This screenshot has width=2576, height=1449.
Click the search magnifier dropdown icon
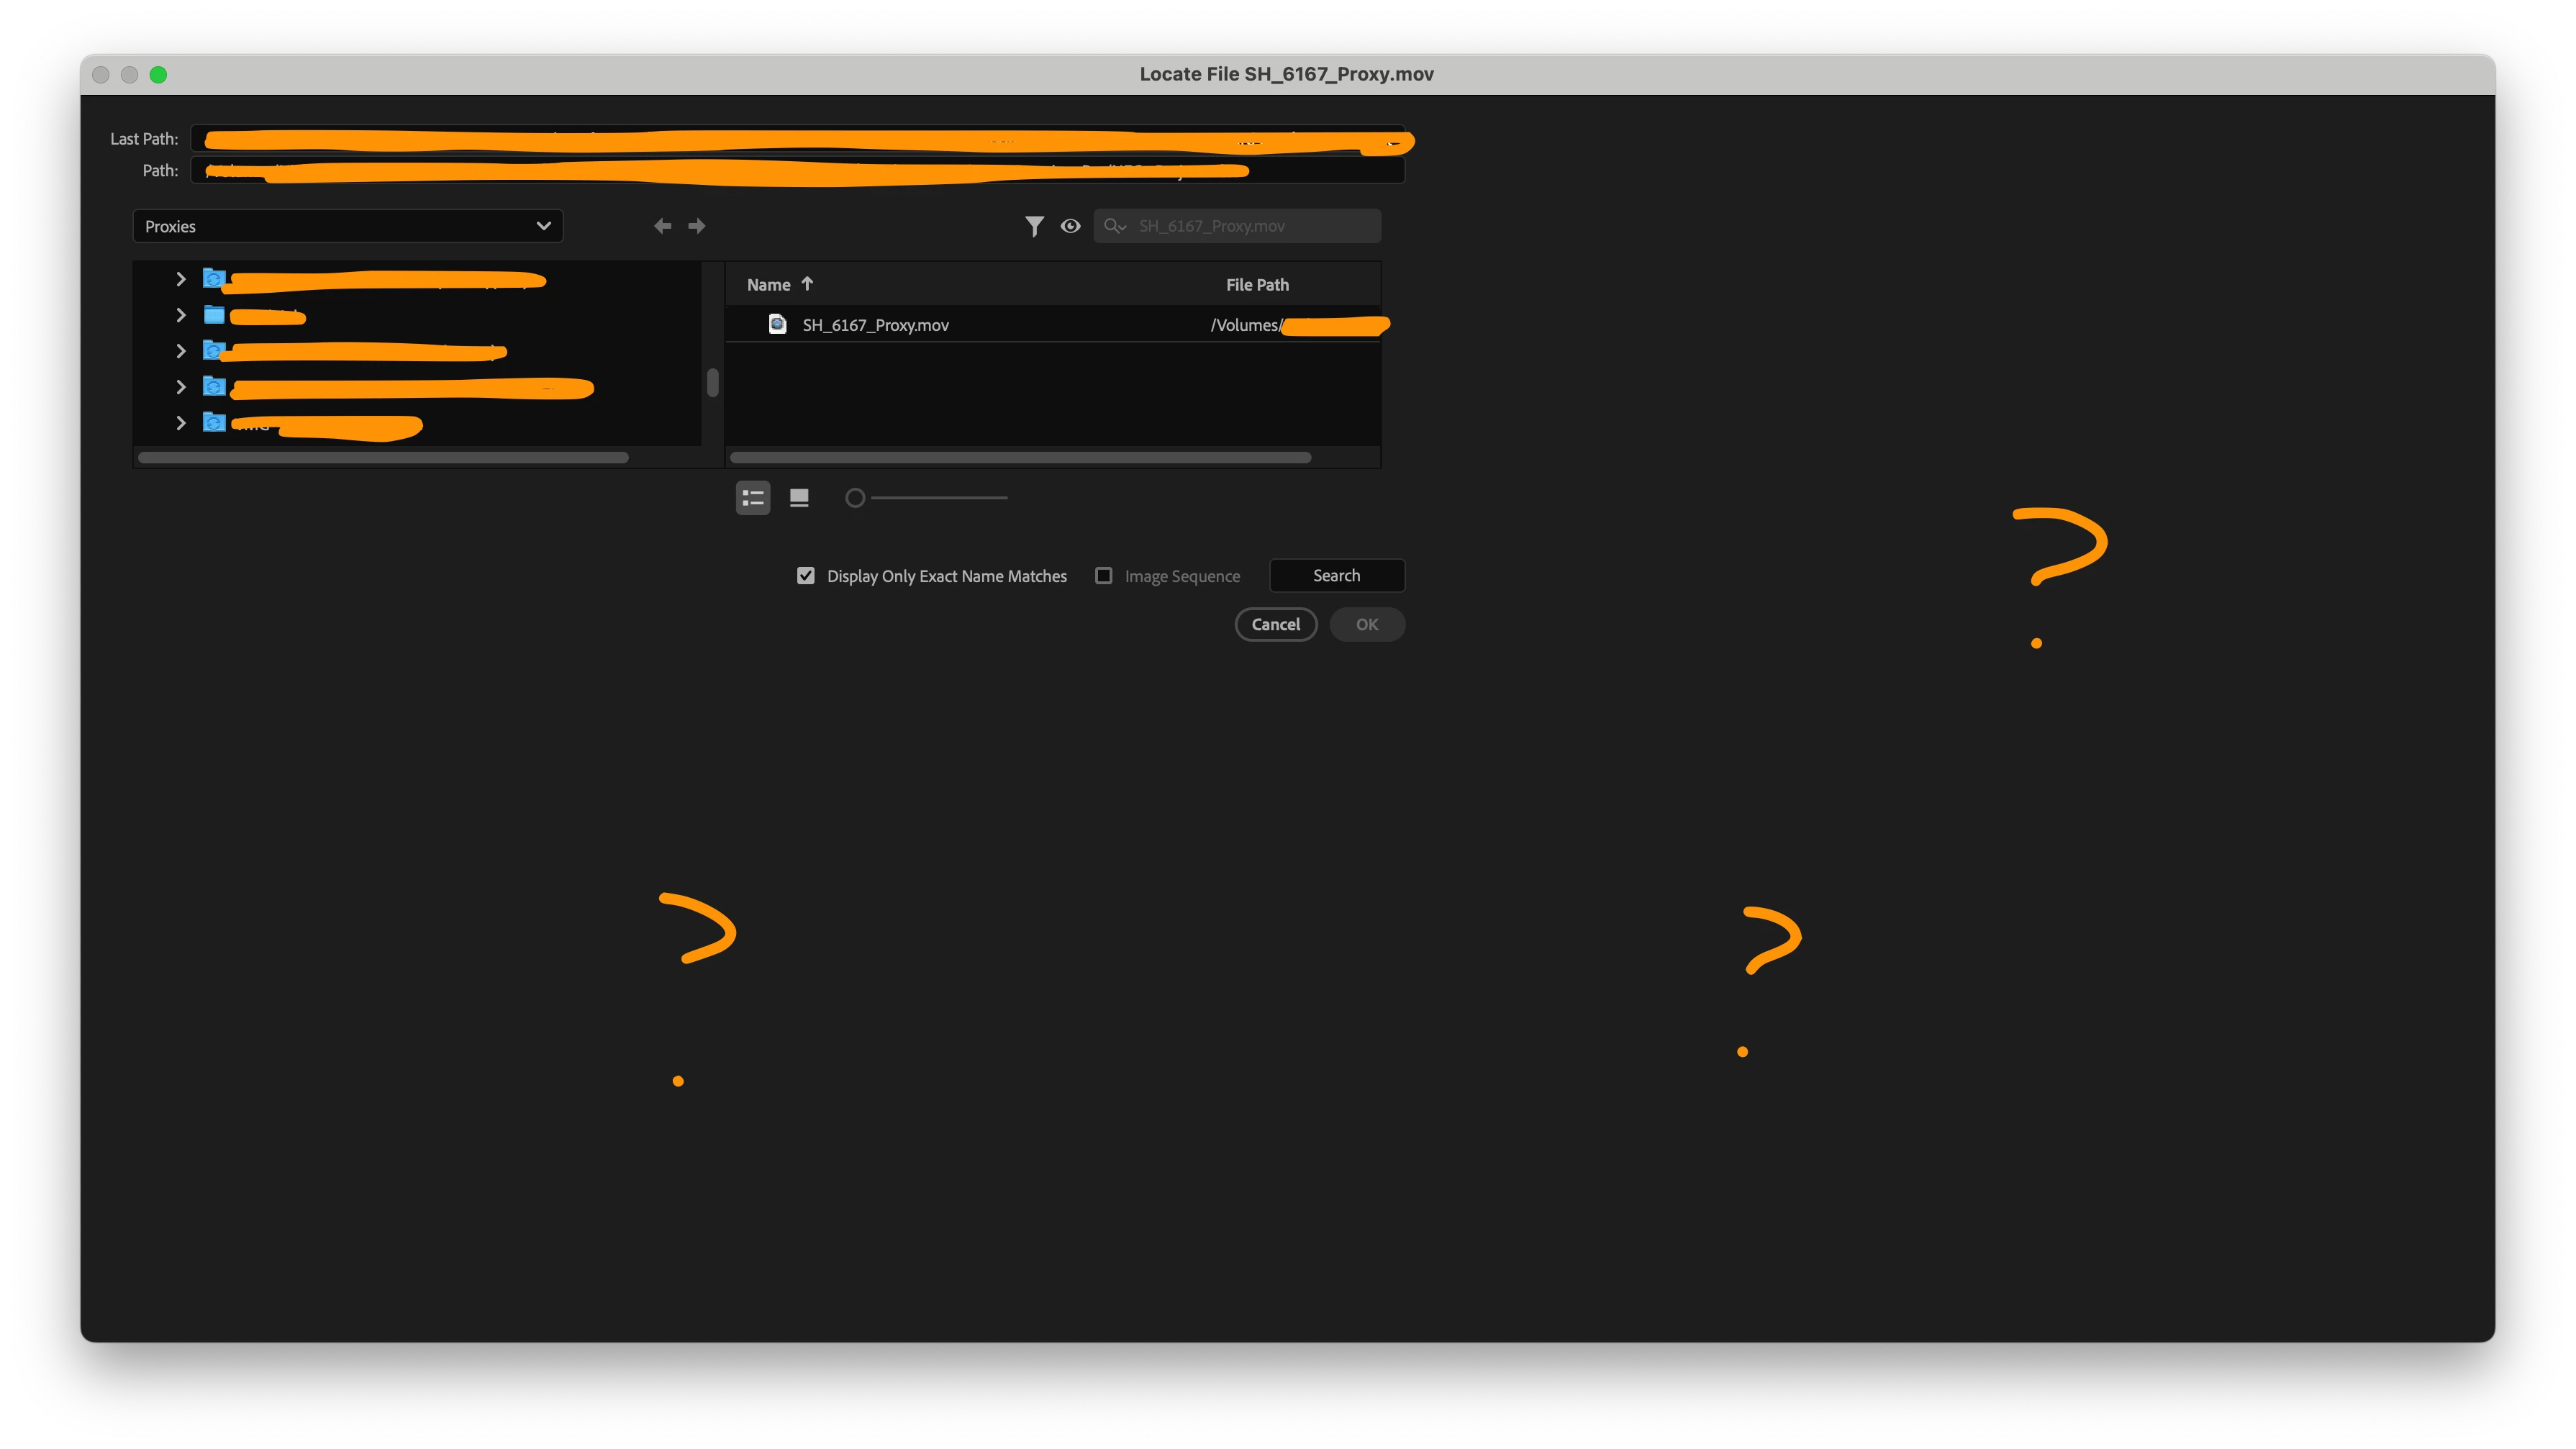pos(1114,226)
